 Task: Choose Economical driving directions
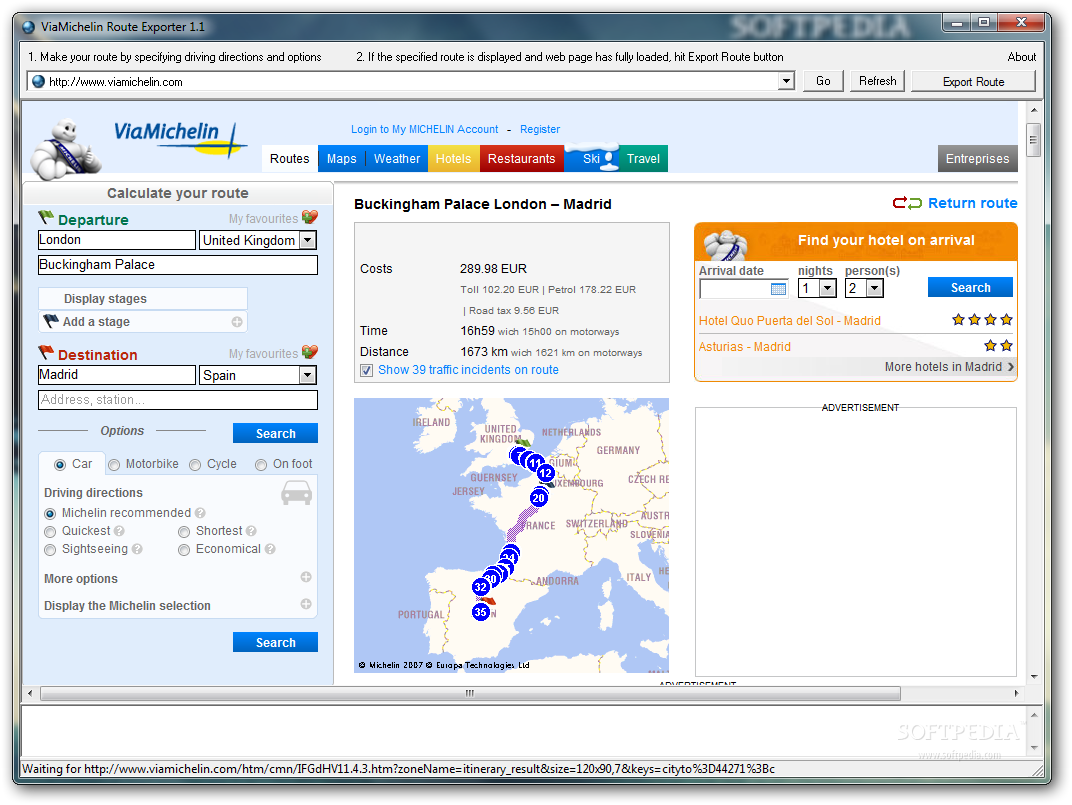(x=183, y=550)
